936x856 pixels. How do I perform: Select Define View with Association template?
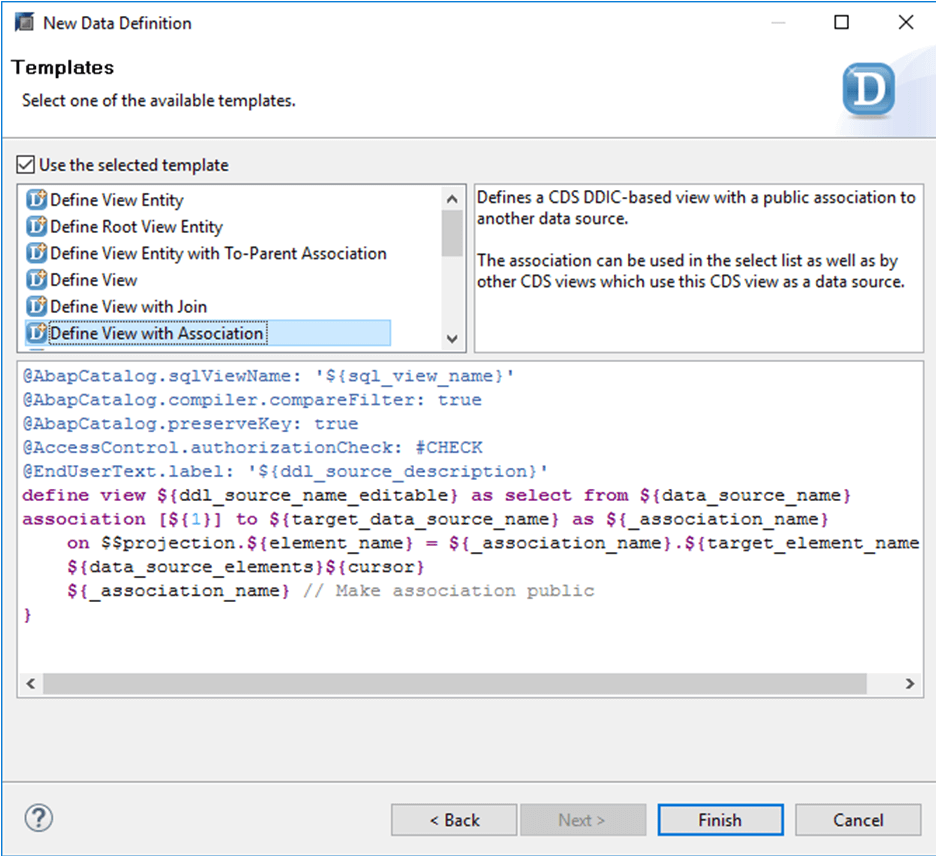pos(158,333)
